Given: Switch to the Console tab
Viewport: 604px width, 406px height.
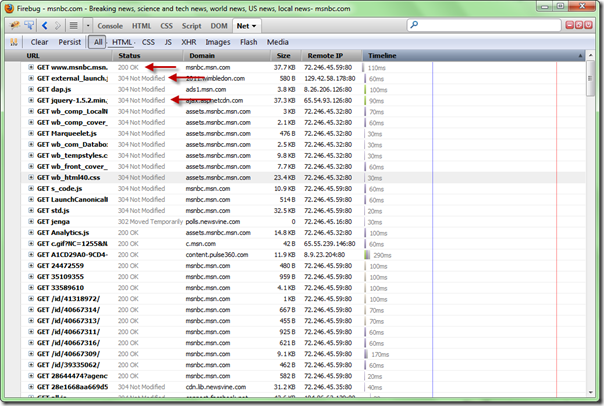Looking at the screenshot, I should [x=110, y=25].
